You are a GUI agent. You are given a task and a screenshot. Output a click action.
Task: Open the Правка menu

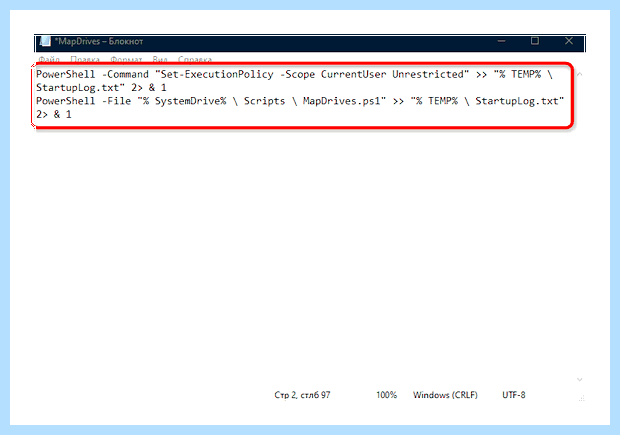[85, 60]
